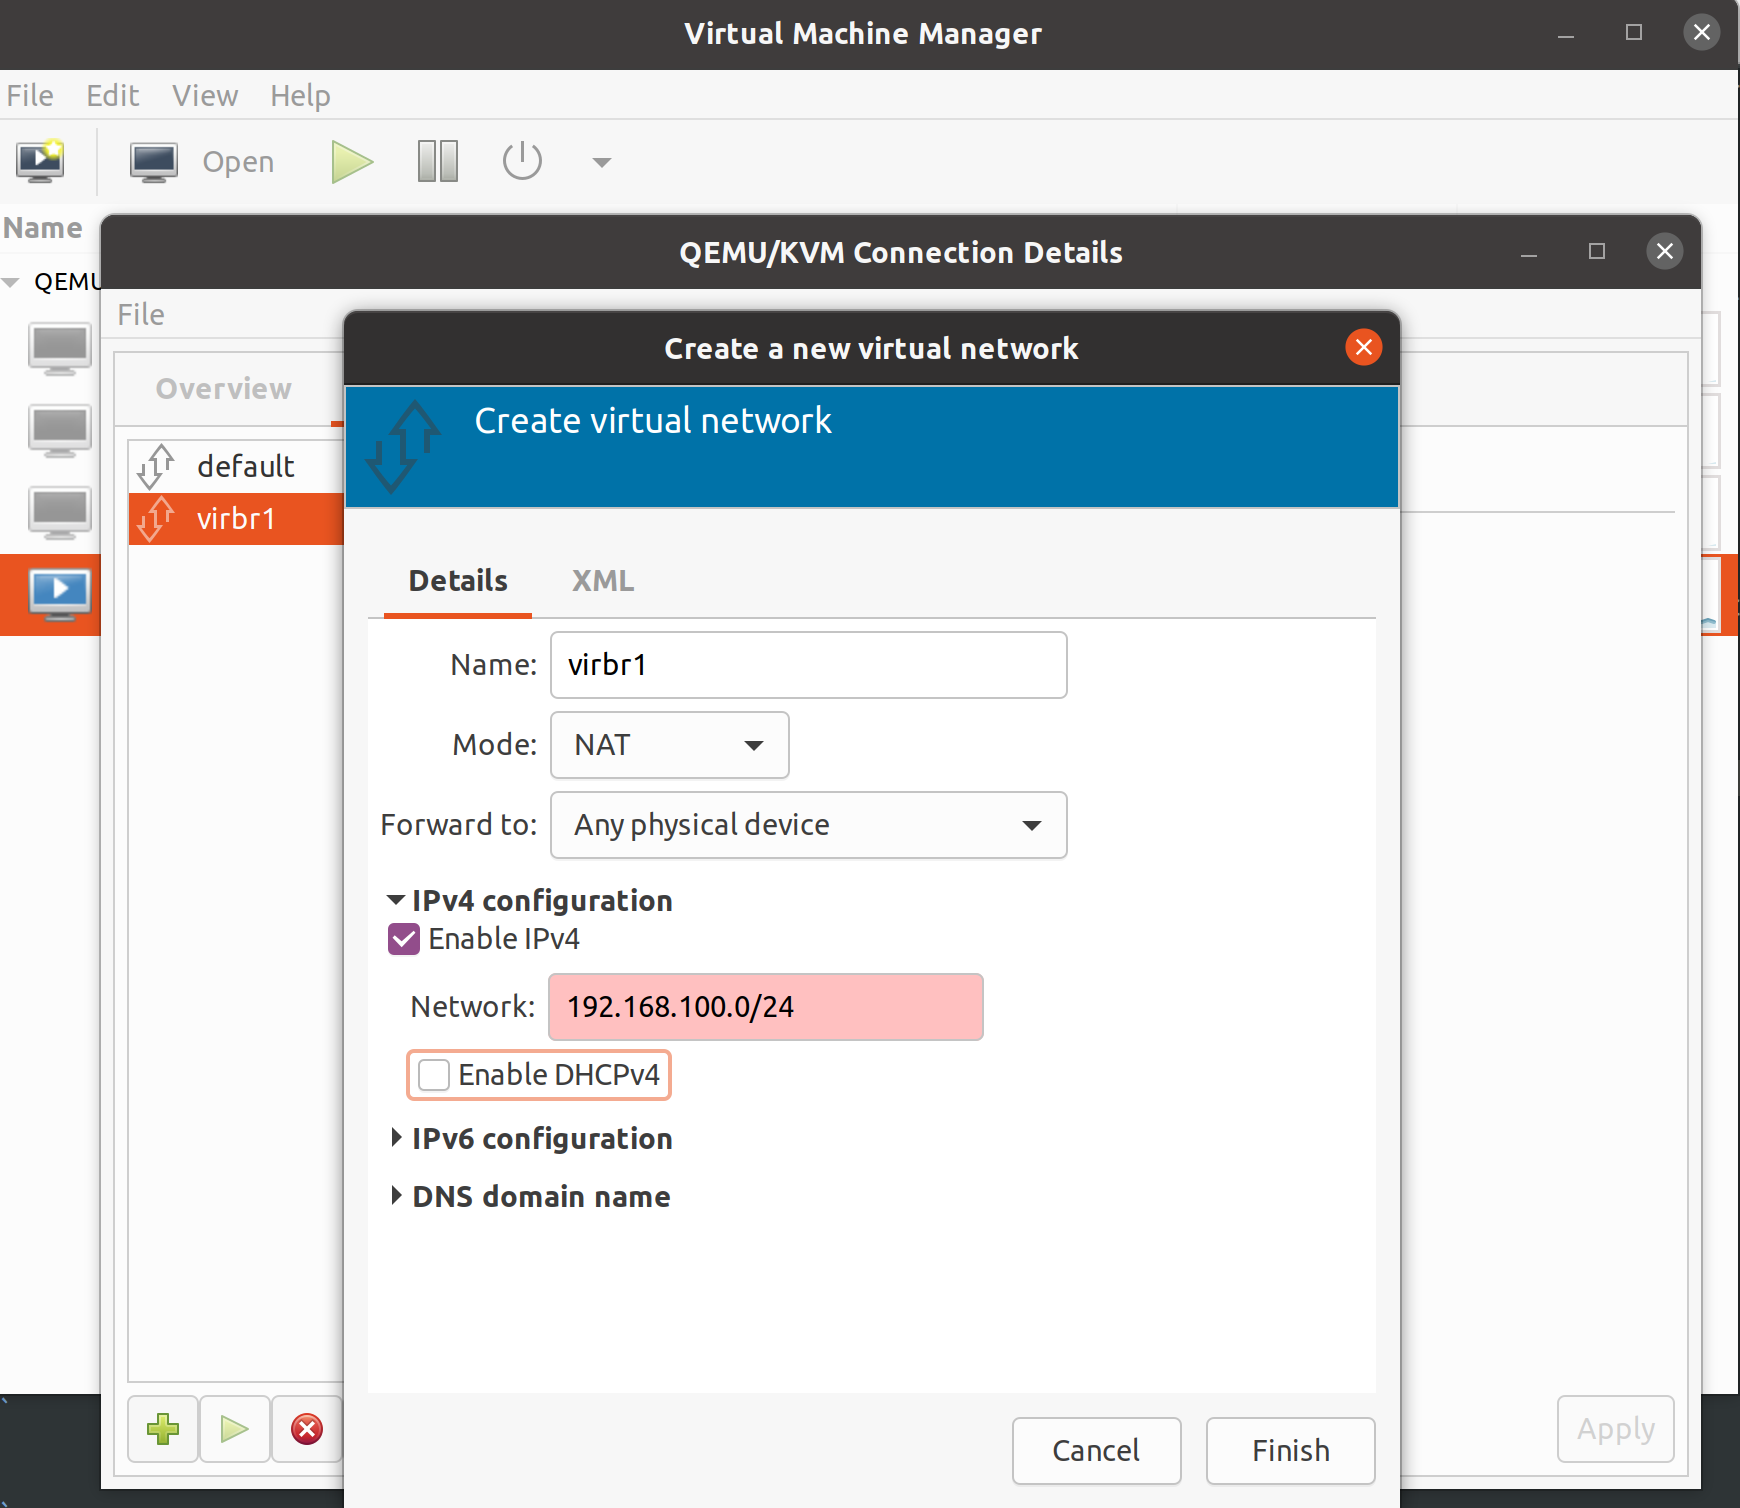This screenshot has width=1740, height=1508.
Task: Open the Edit menu
Action: 113,96
